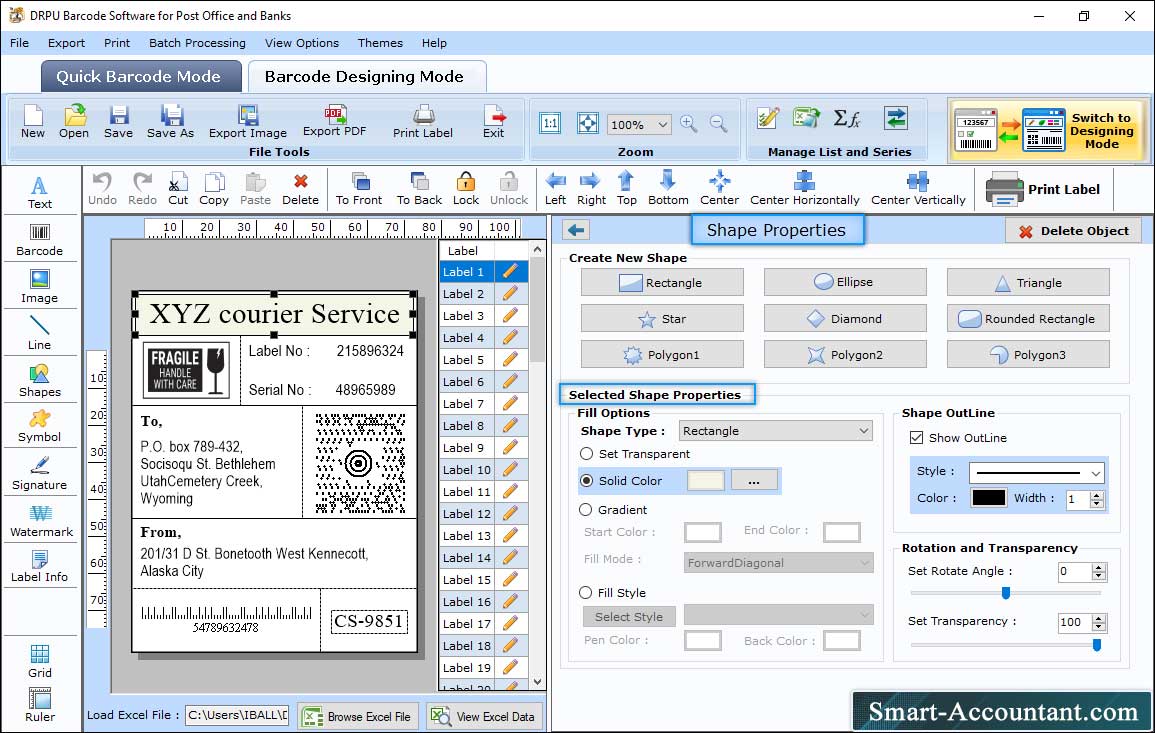1155x733 pixels.
Task: Open the View Options menu
Action: coord(302,43)
